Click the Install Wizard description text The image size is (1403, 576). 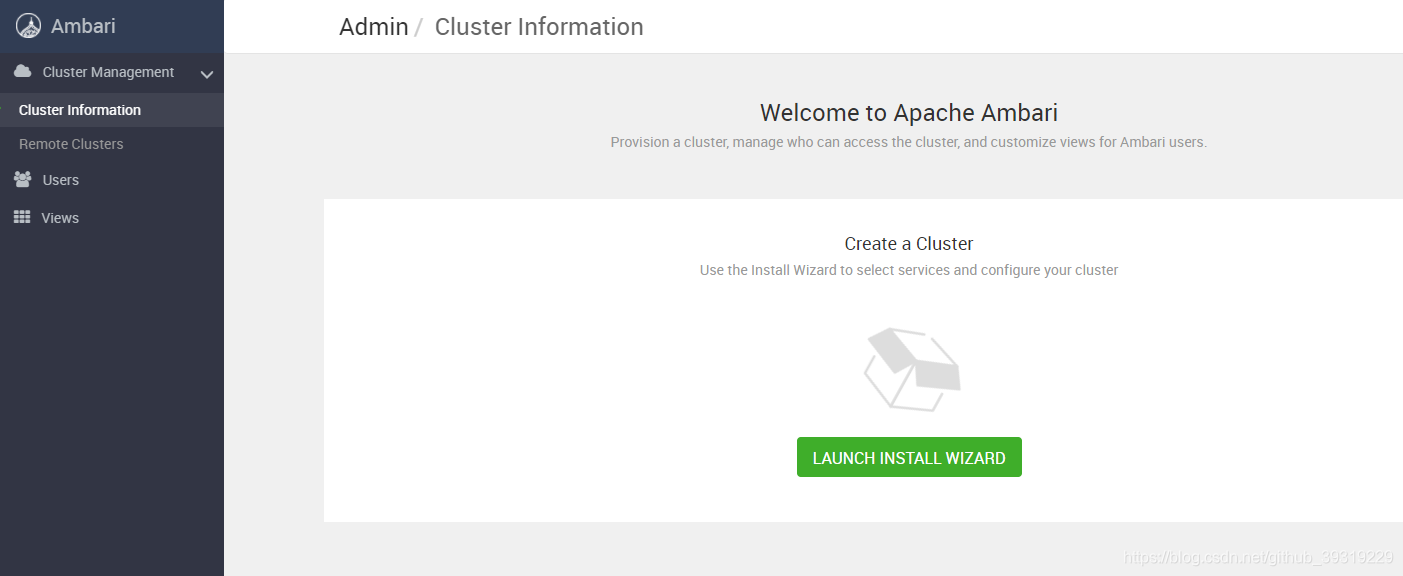point(909,270)
